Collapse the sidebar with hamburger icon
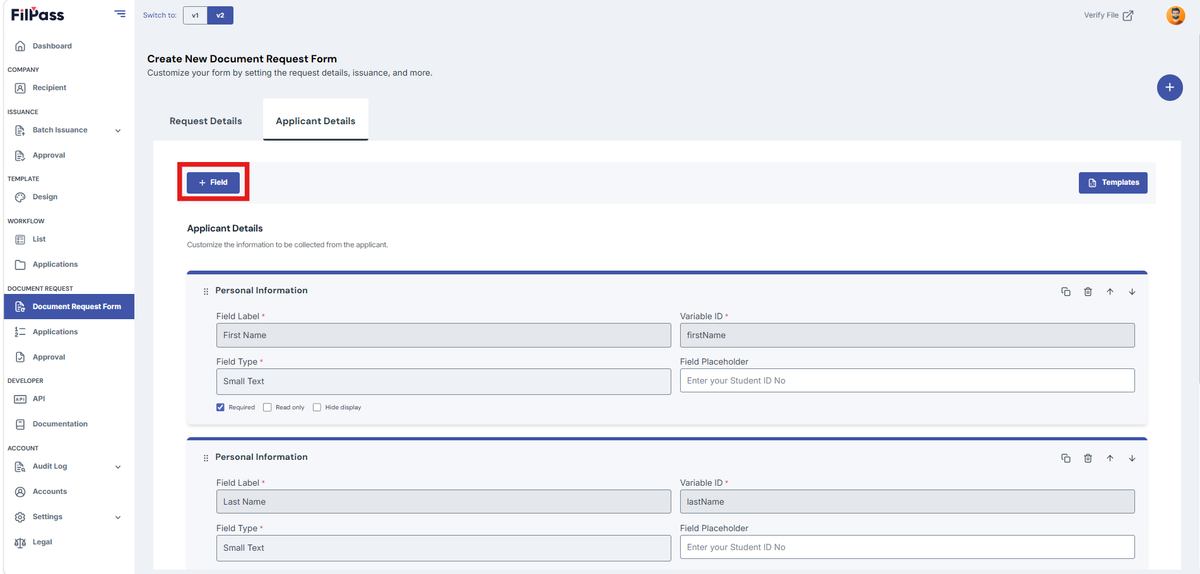This screenshot has height=574, width=1200. (120, 14)
